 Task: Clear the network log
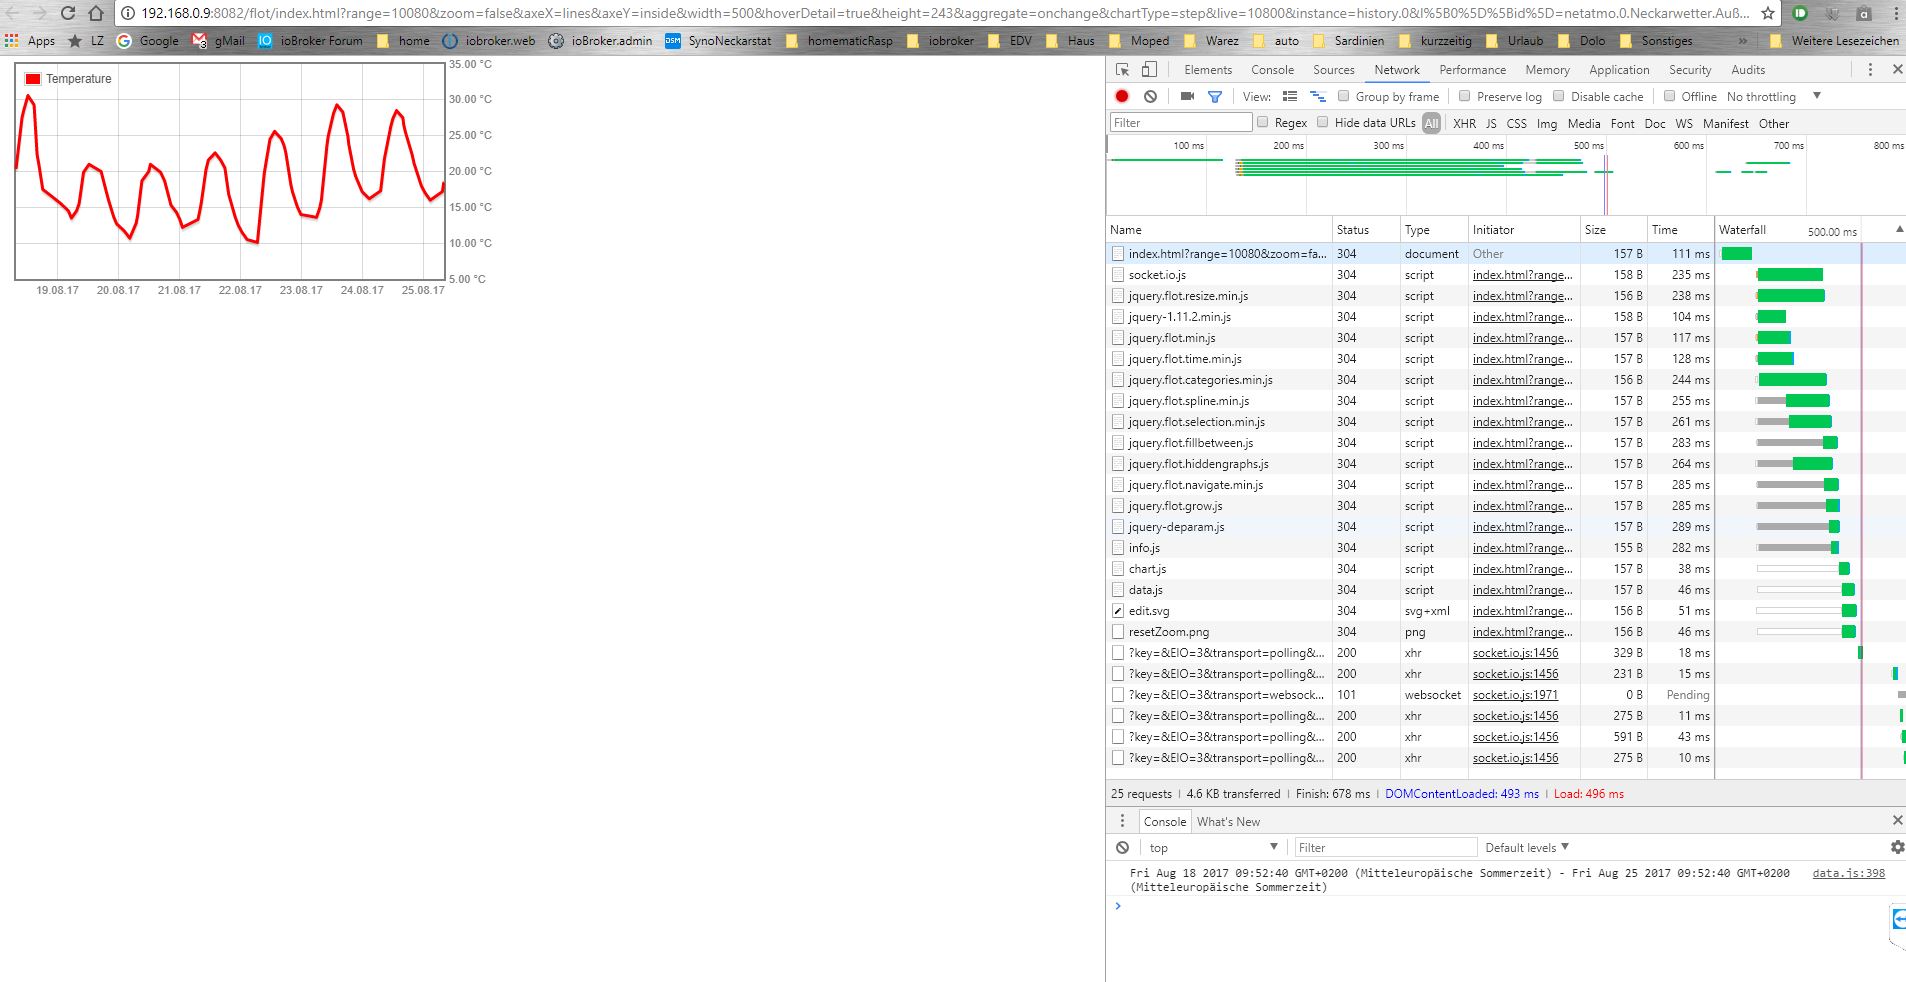(1151, 96)
